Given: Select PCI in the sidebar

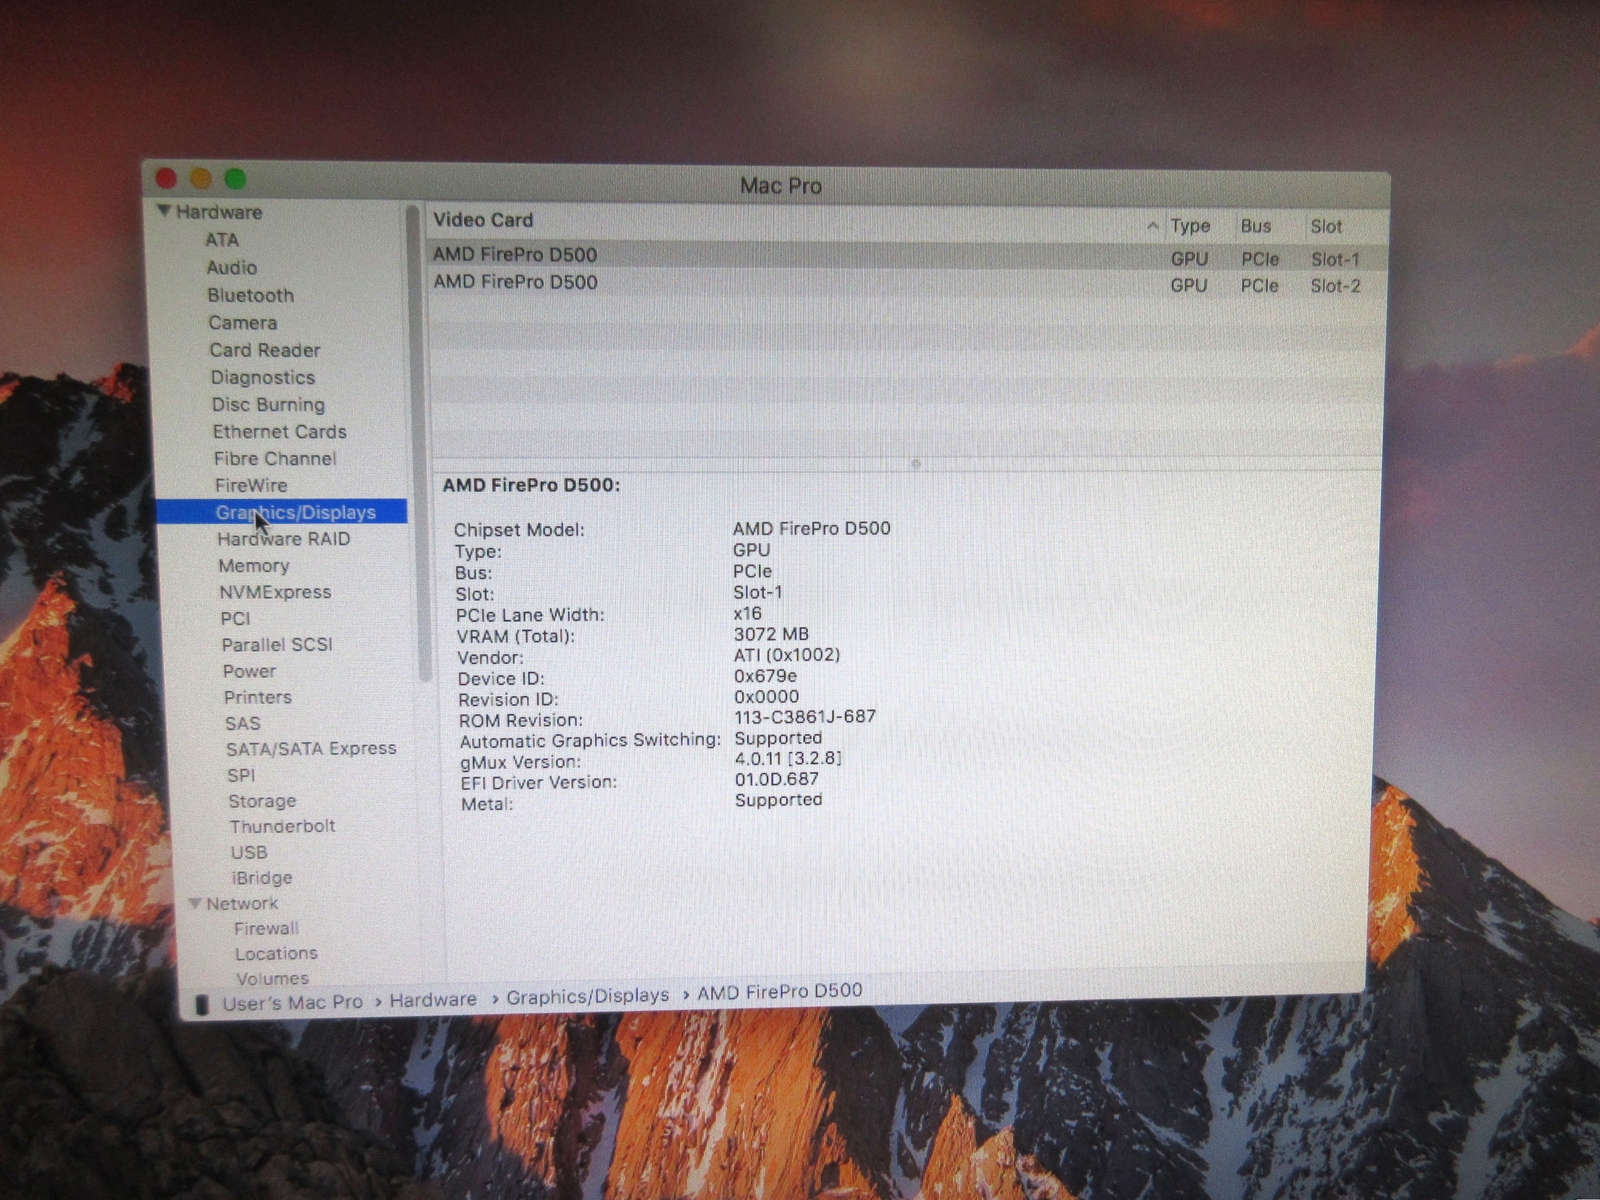Looking at the screenshot, I should [x=235, y=618].
